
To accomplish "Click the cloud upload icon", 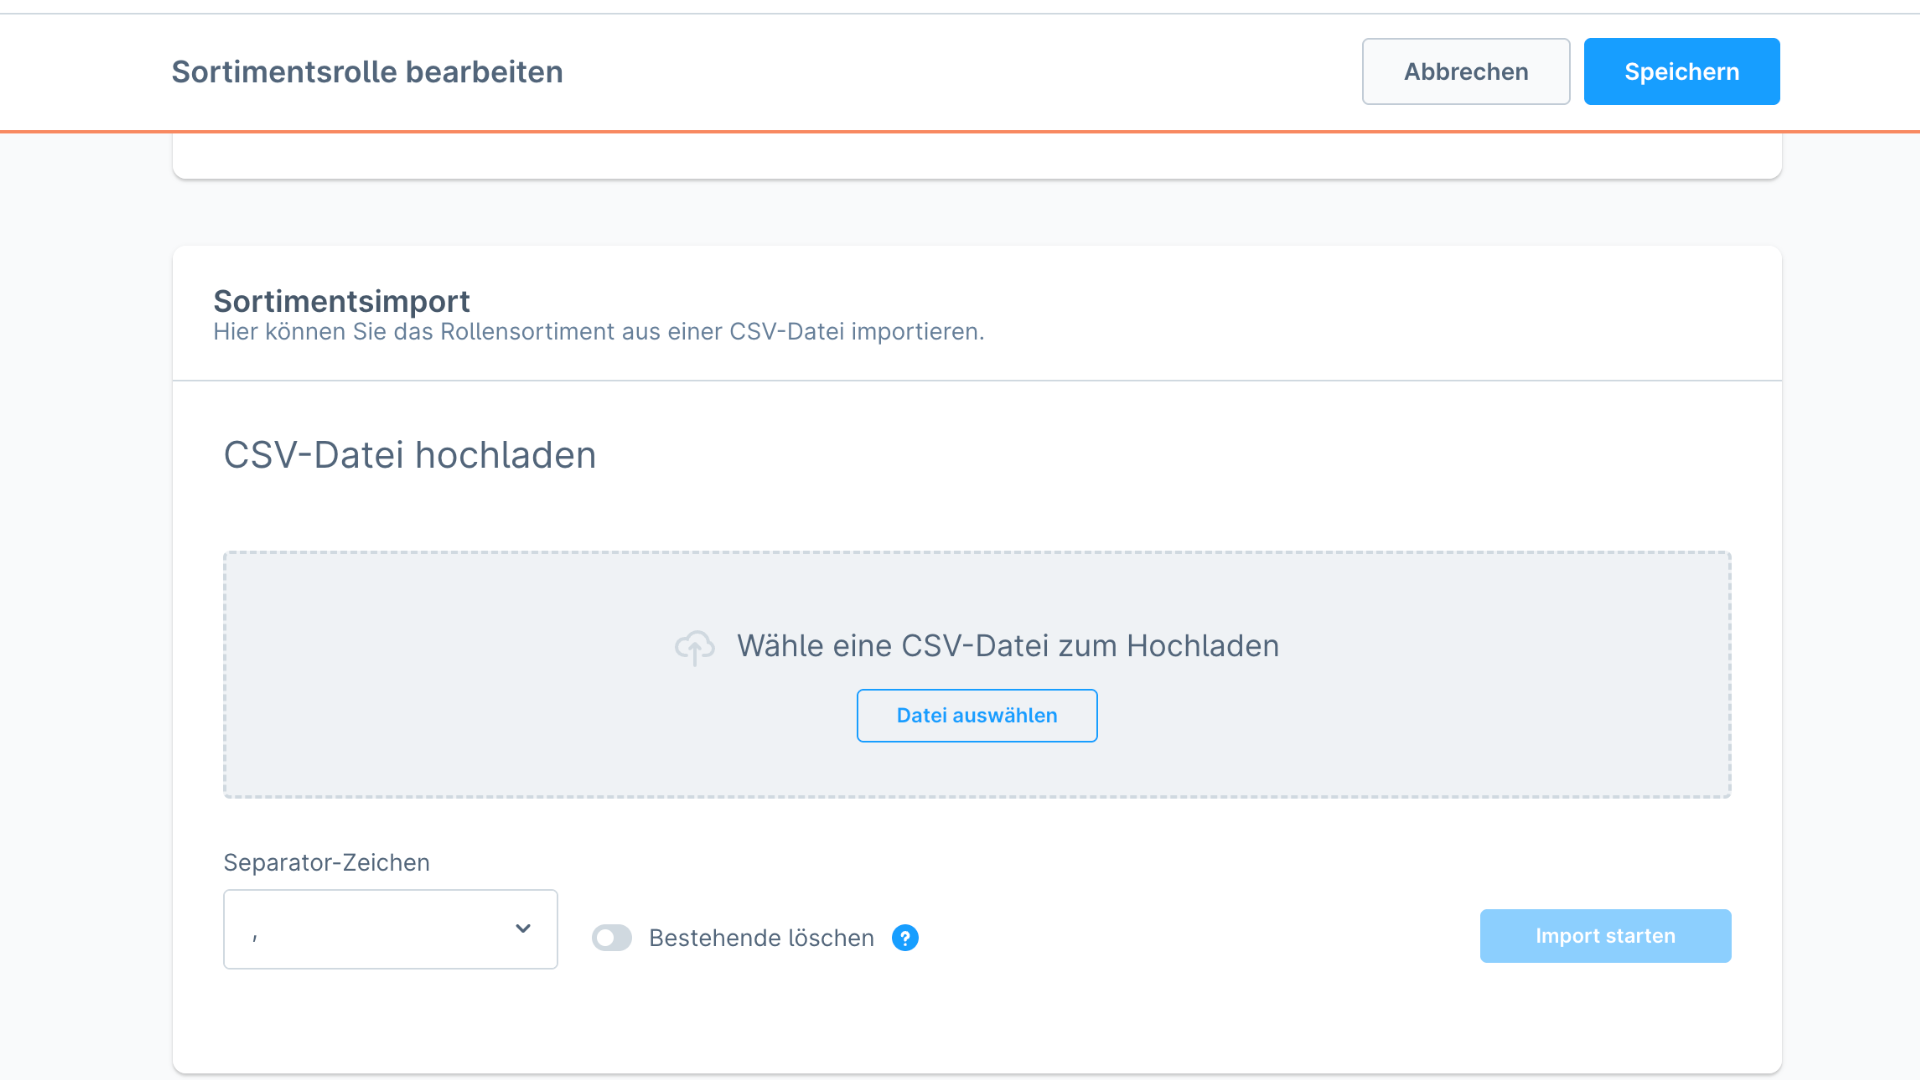I will click(x=694, y=647).
